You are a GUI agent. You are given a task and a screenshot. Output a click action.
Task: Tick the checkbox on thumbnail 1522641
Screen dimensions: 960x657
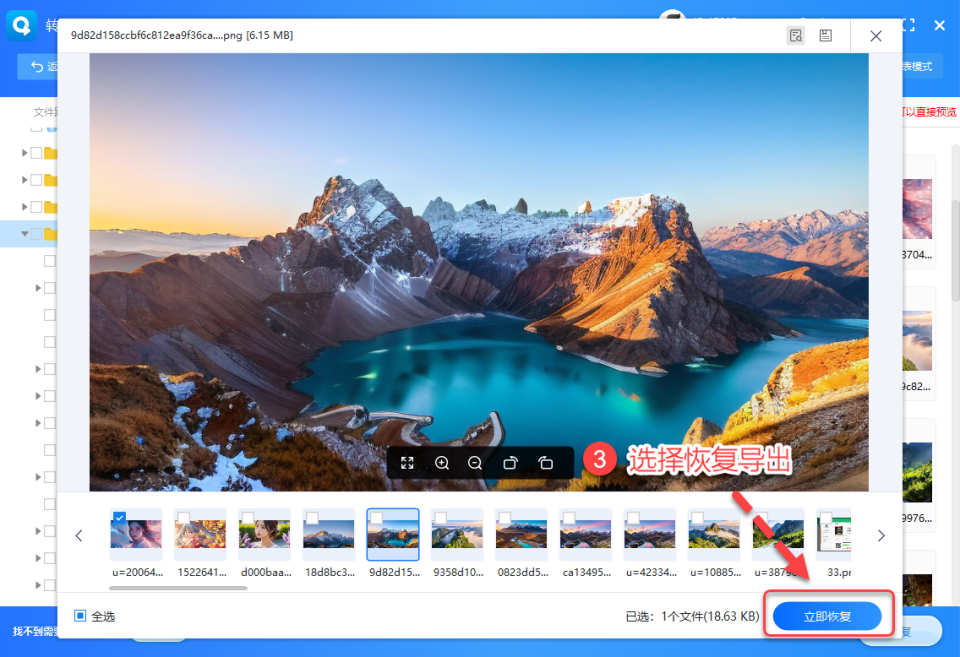point(184,518)
